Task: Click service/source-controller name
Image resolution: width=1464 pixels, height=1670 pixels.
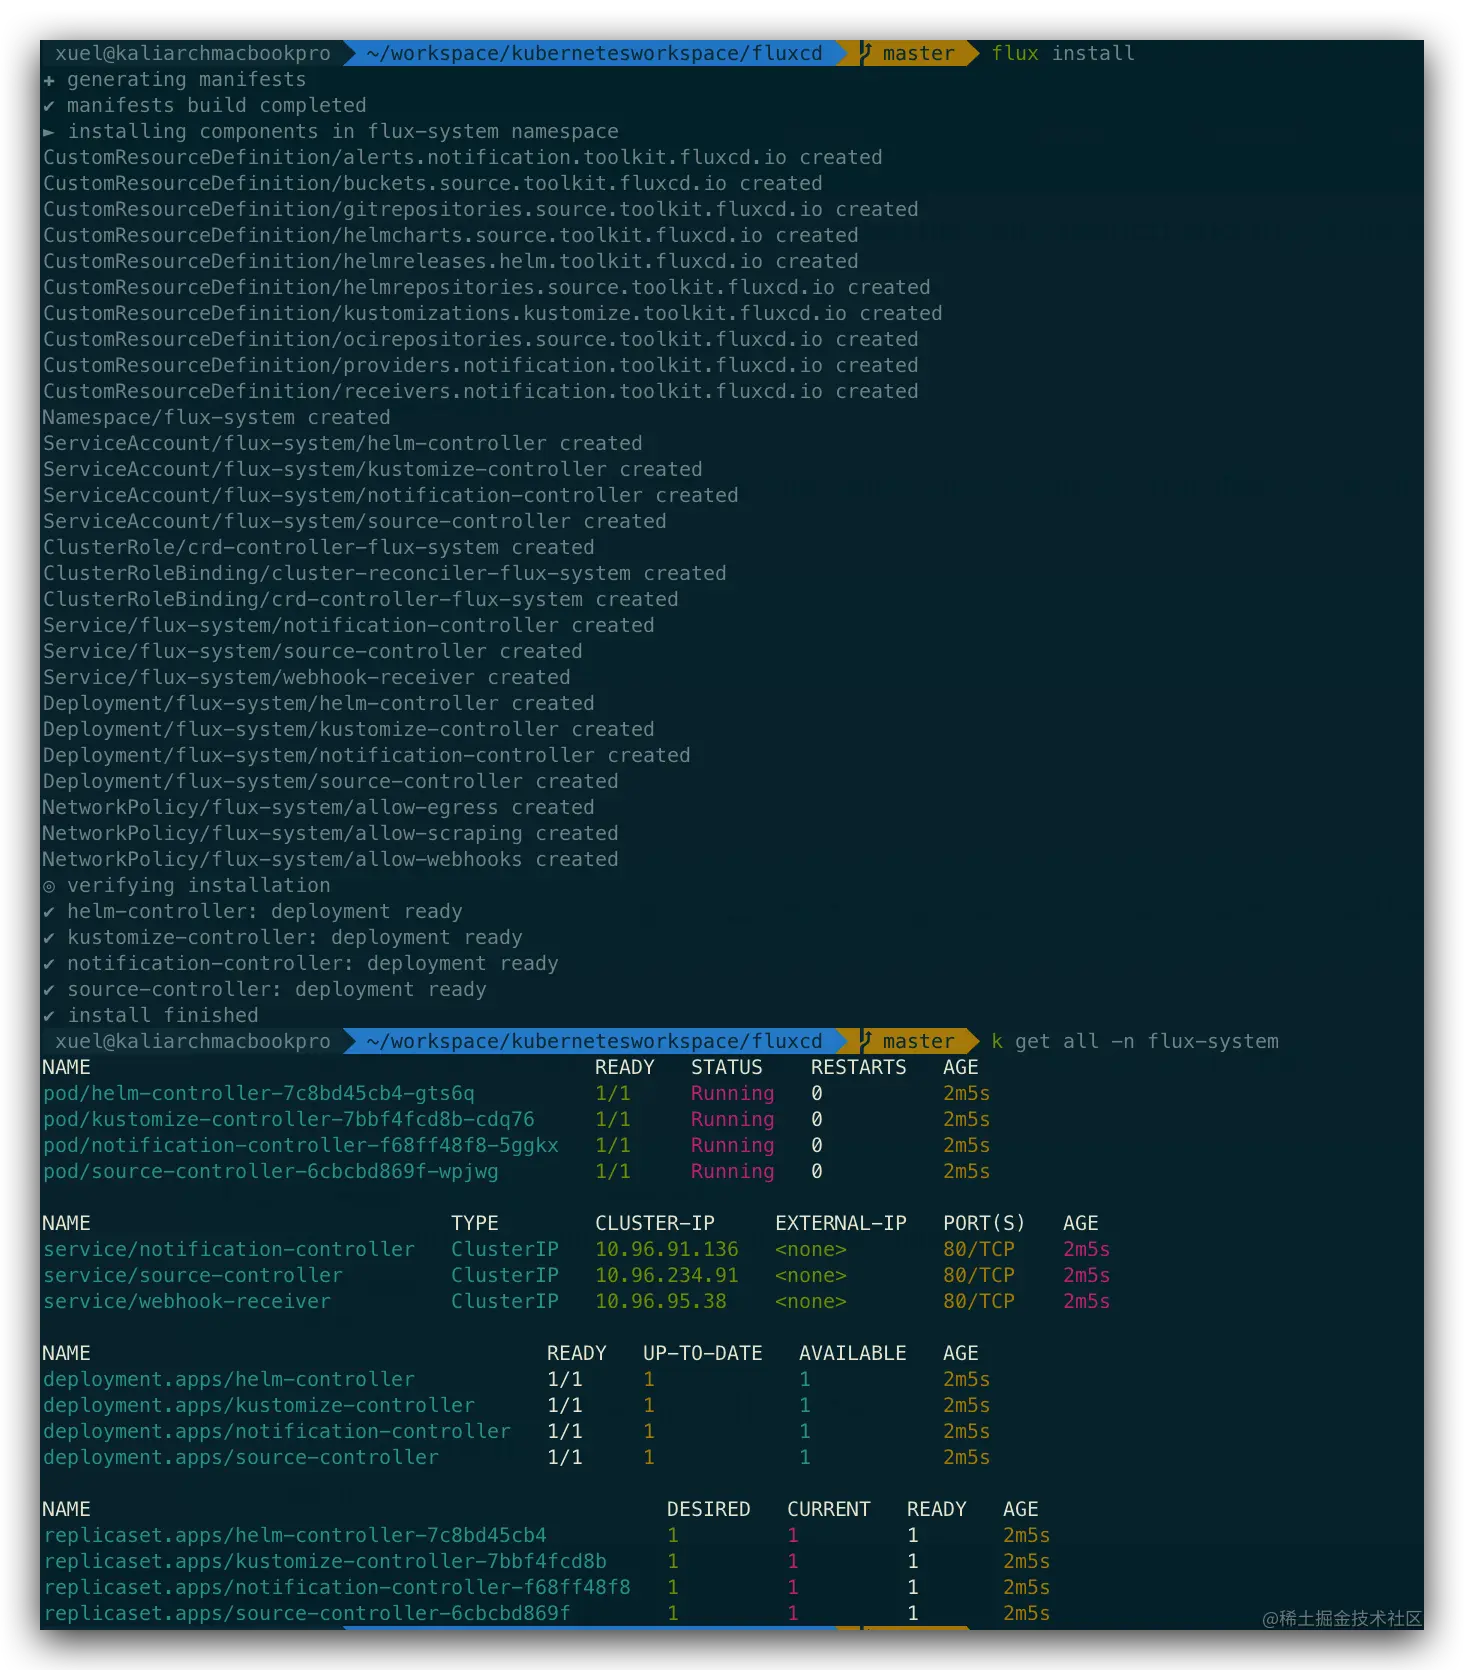Action: point(193,1275)
